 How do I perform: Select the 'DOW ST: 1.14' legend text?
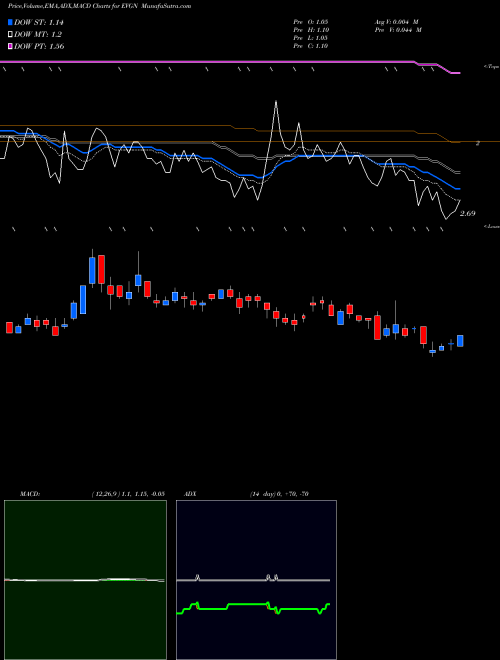click(x=39, y=23)
